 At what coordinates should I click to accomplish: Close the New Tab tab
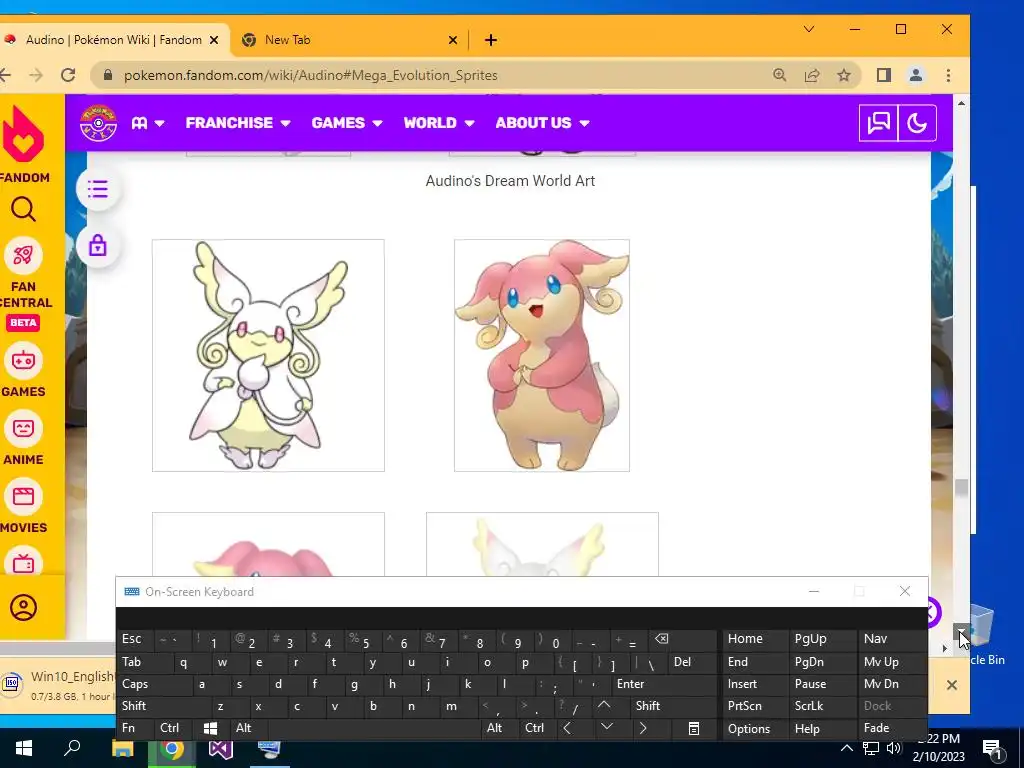click(x=453, y=40)
